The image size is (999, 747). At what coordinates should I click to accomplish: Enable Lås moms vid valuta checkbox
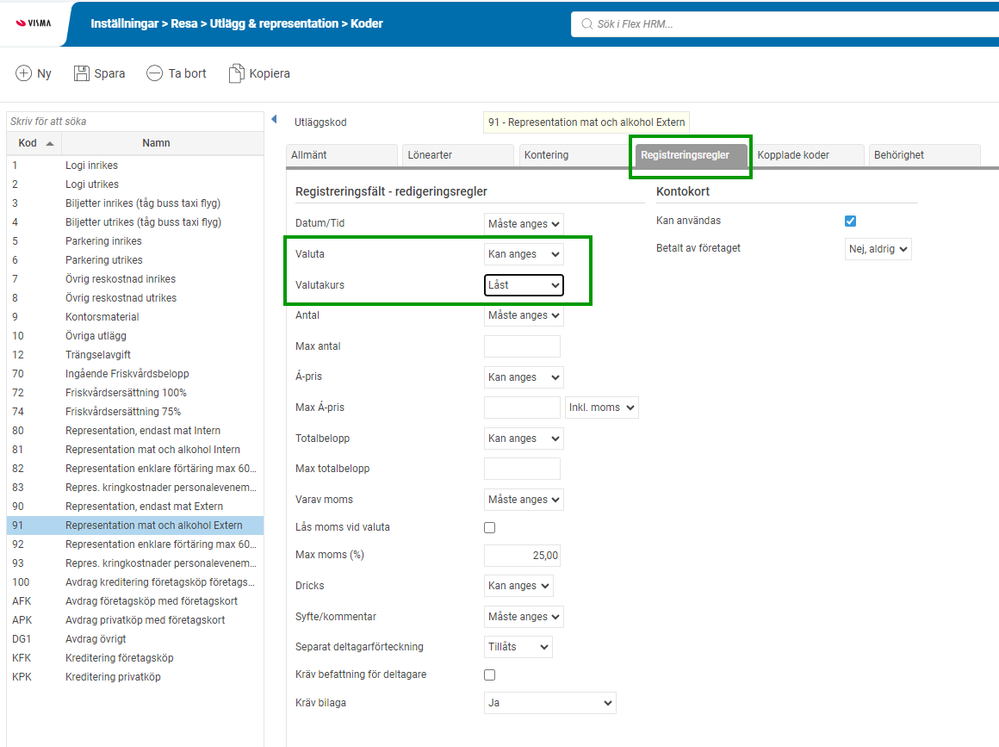pos(489,527)
